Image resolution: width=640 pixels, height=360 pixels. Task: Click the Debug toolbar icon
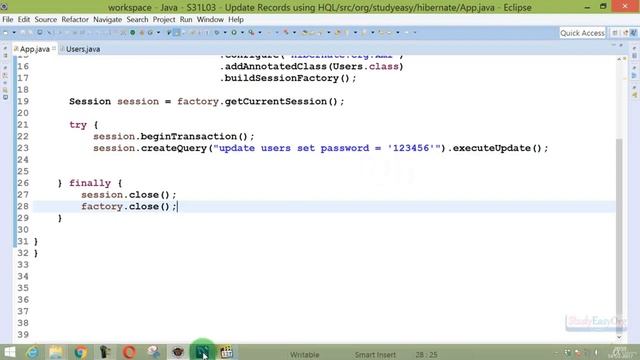point(216,33)
